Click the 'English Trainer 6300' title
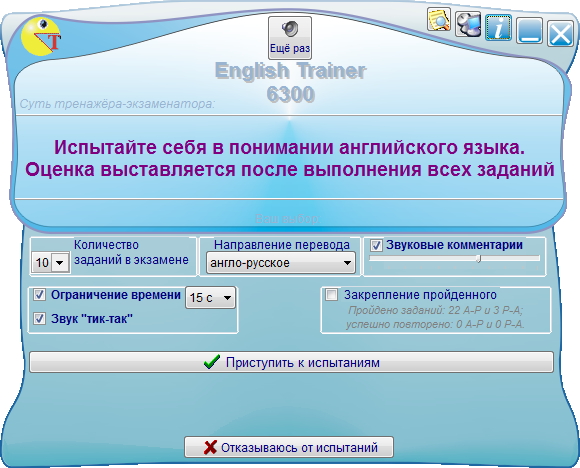The height and width of the screenshot is (468, 580). point(290,82)
